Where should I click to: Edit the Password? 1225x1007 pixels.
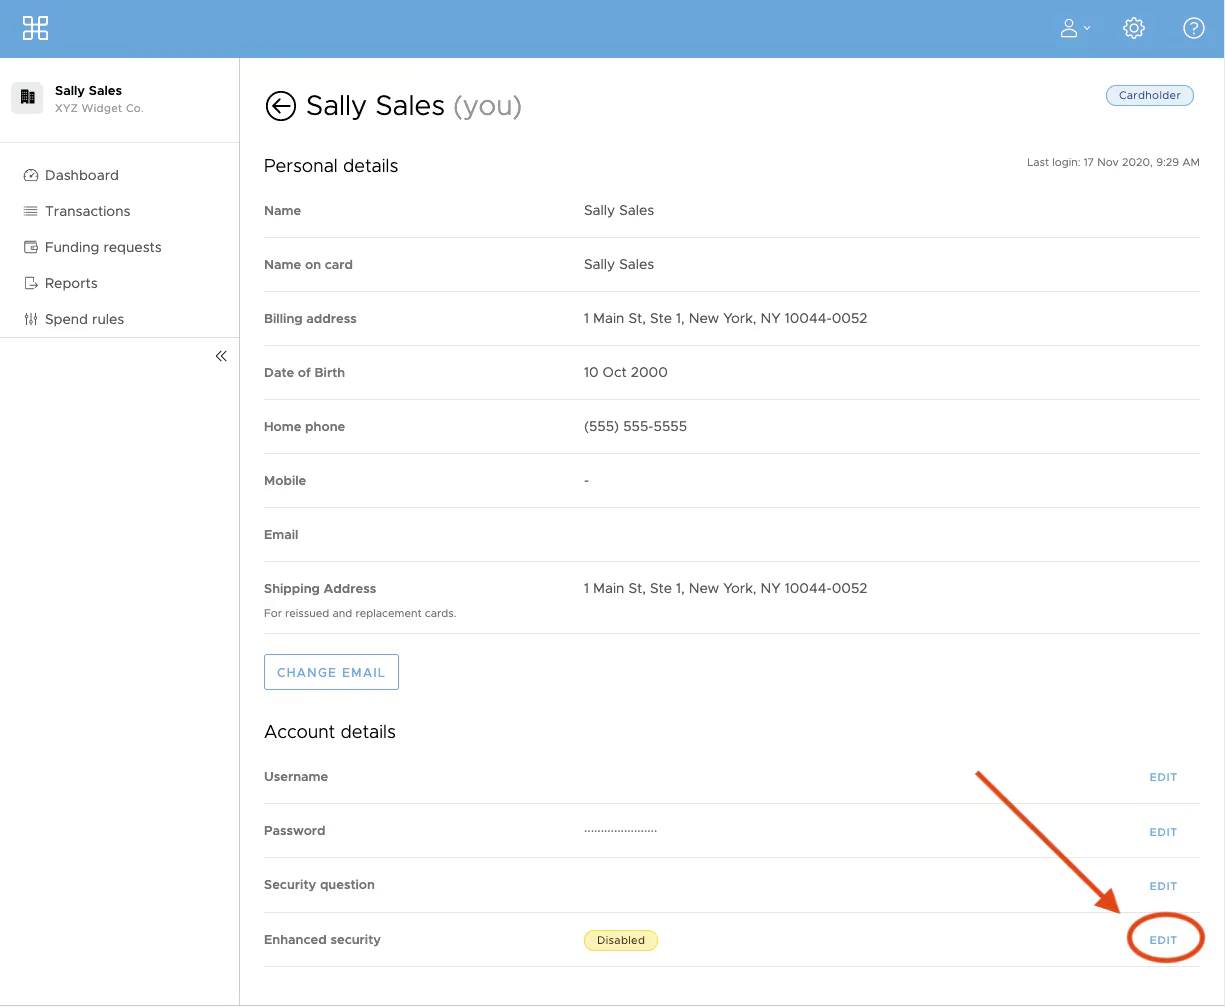tap(1163, 832)
